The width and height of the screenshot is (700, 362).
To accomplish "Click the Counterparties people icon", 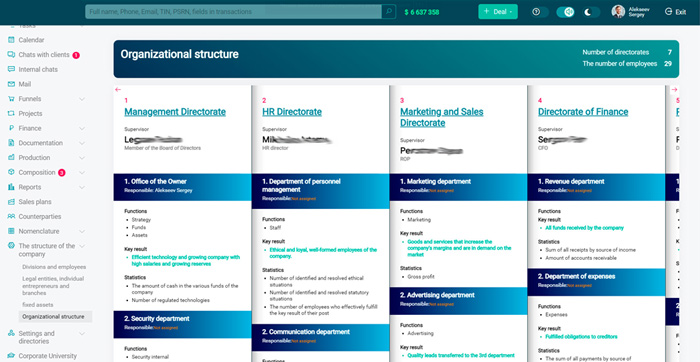I will coord(11,217).
